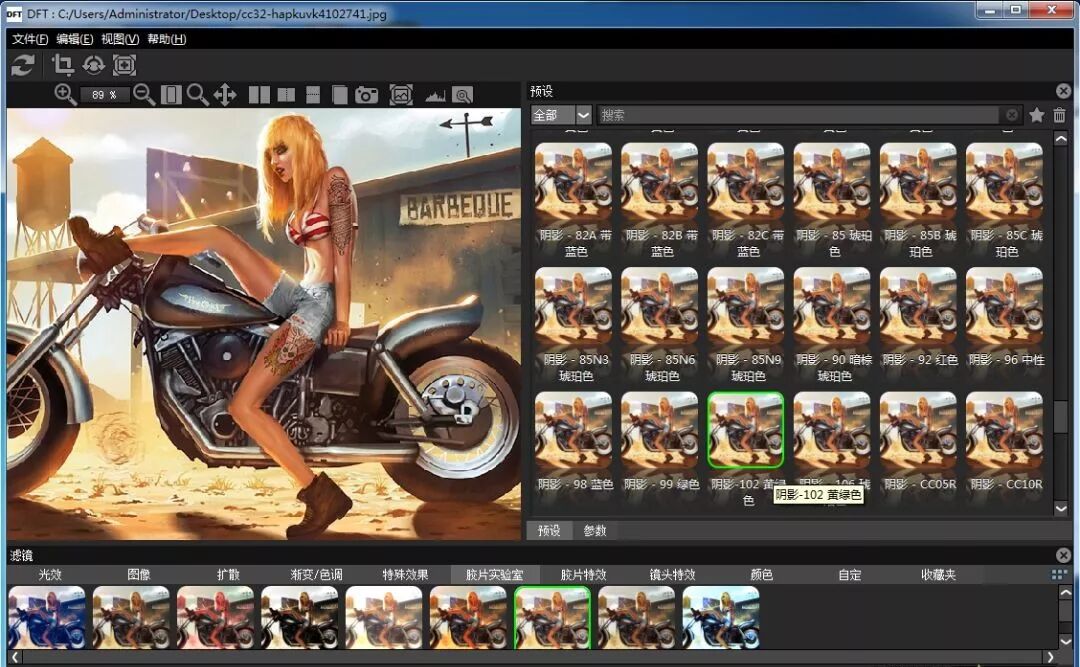The height and width of the screenshot is (667, 1080).
Task: Open the 自定 filter category
Action: [849, 575]
